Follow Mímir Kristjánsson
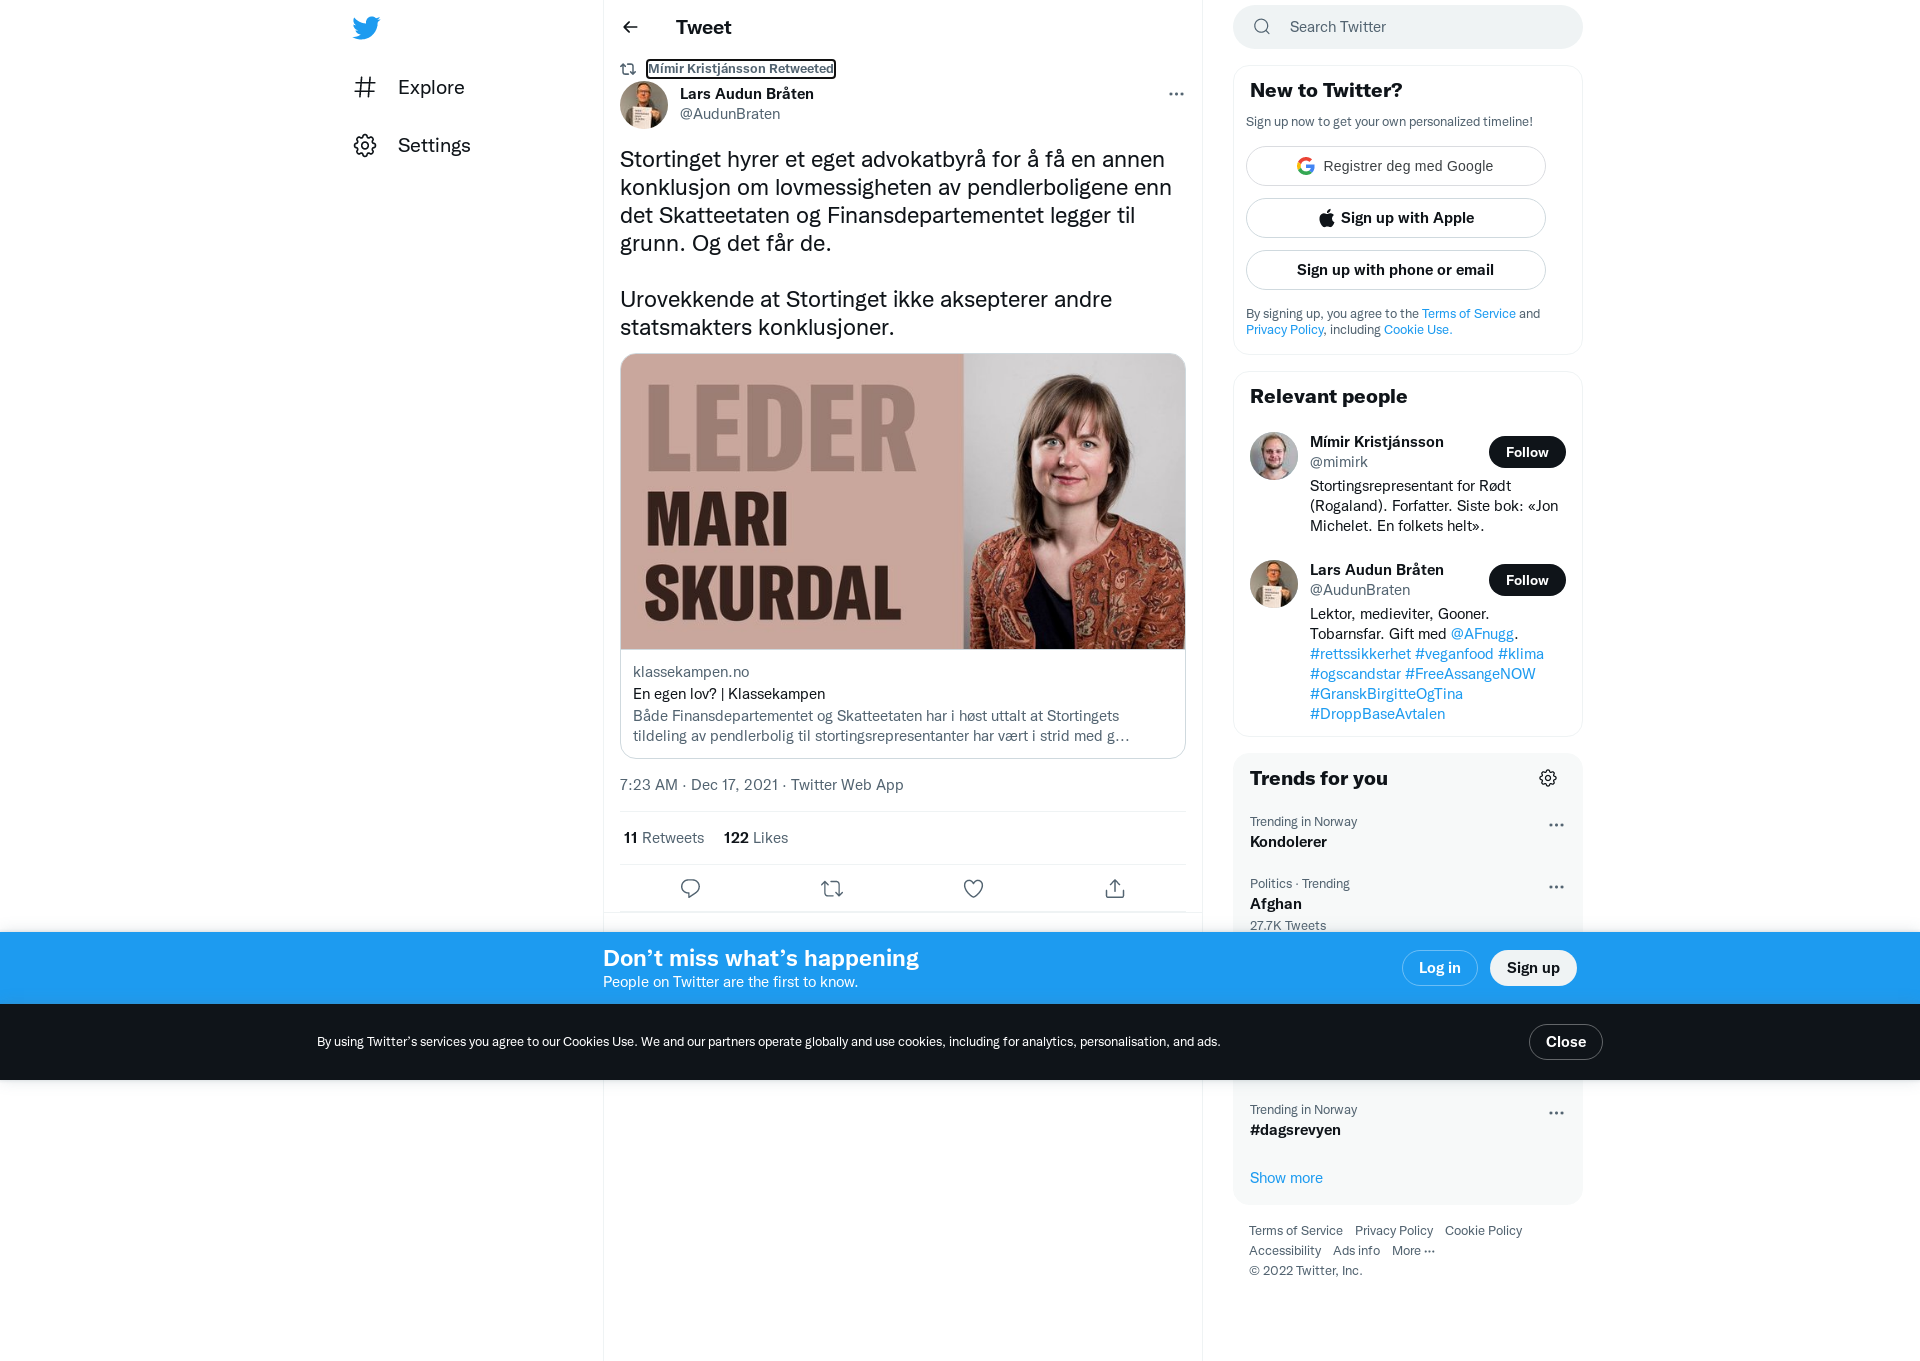This screenshot has height=1361, width=1920. tap(1527, 452)
